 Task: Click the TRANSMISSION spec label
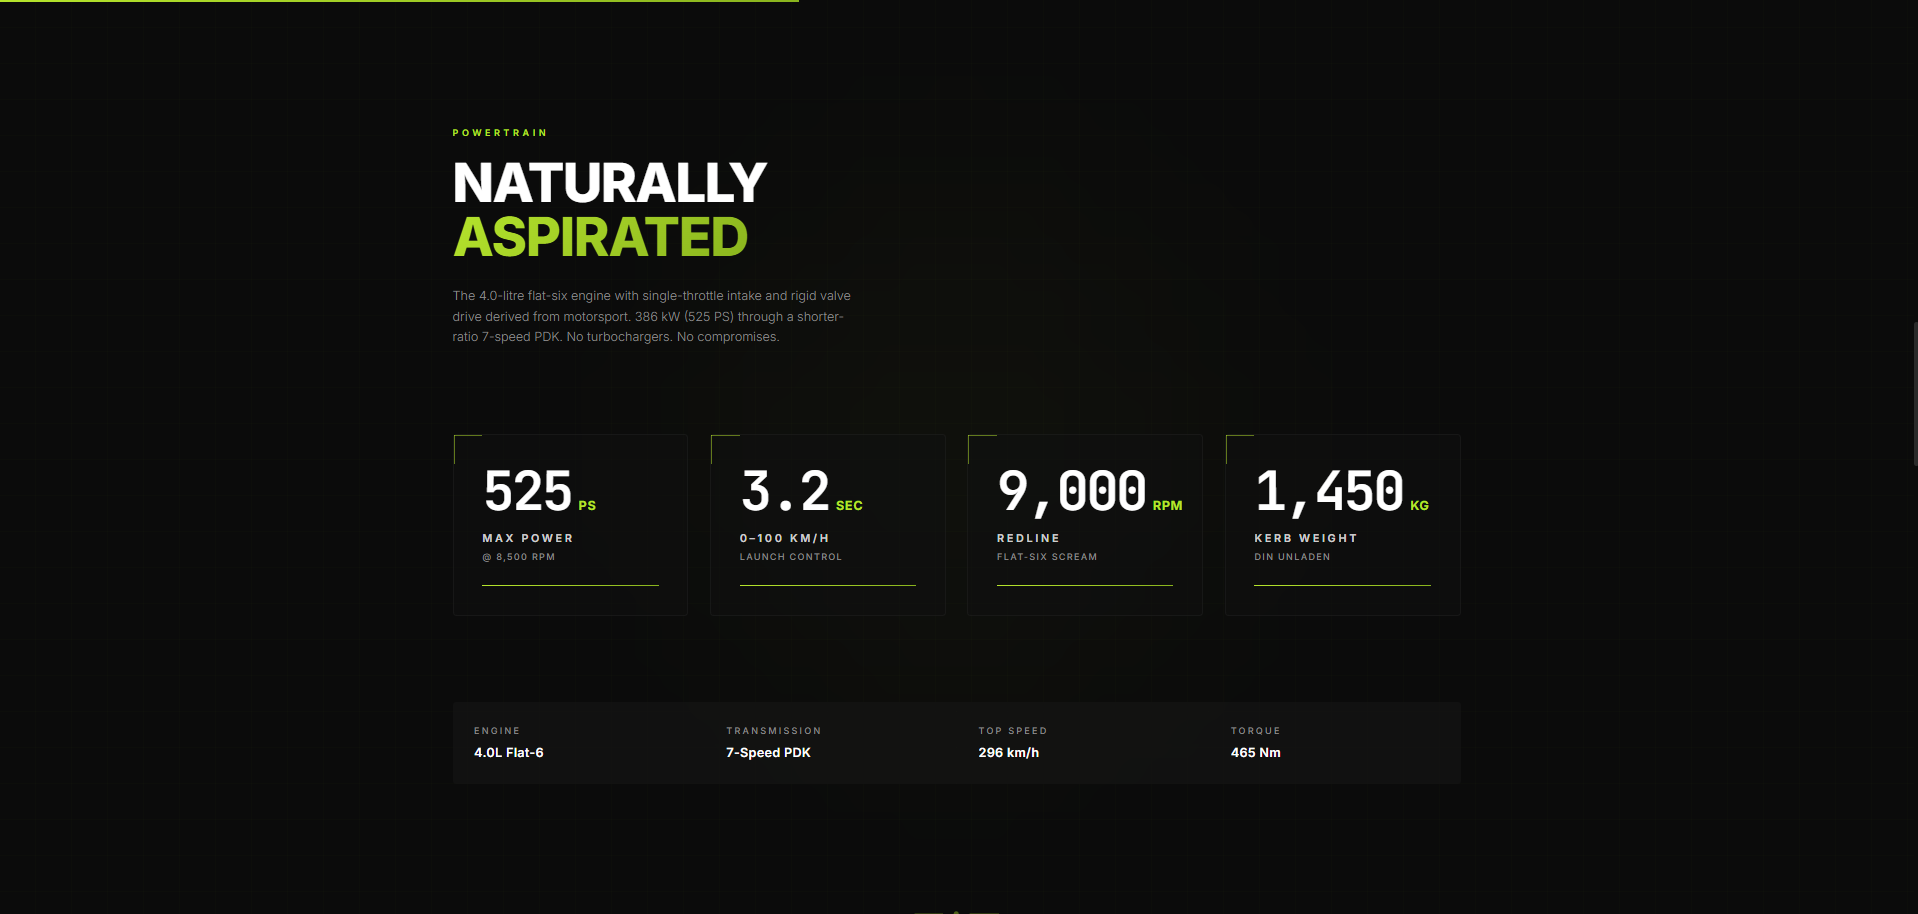pos(773,731)
